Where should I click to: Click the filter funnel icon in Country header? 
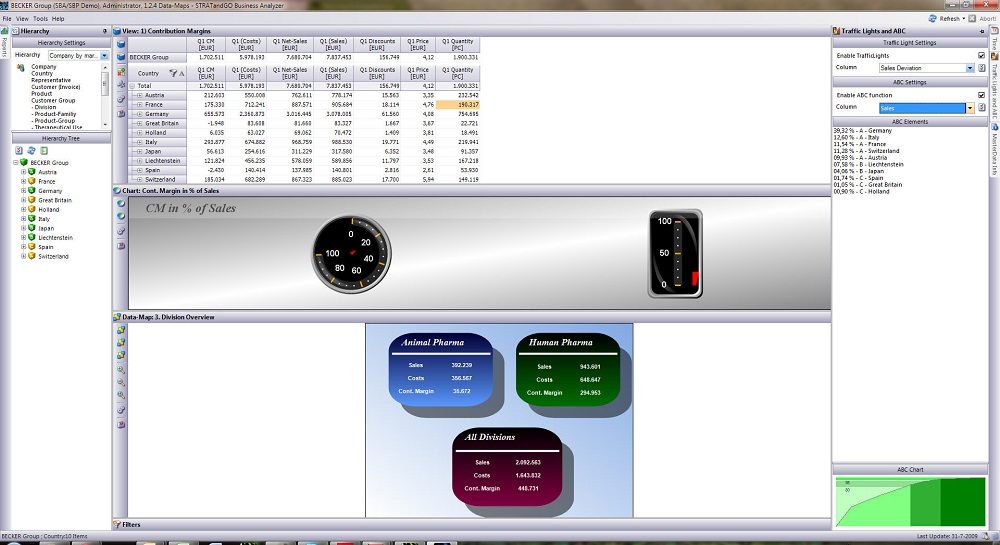(173, 73)
